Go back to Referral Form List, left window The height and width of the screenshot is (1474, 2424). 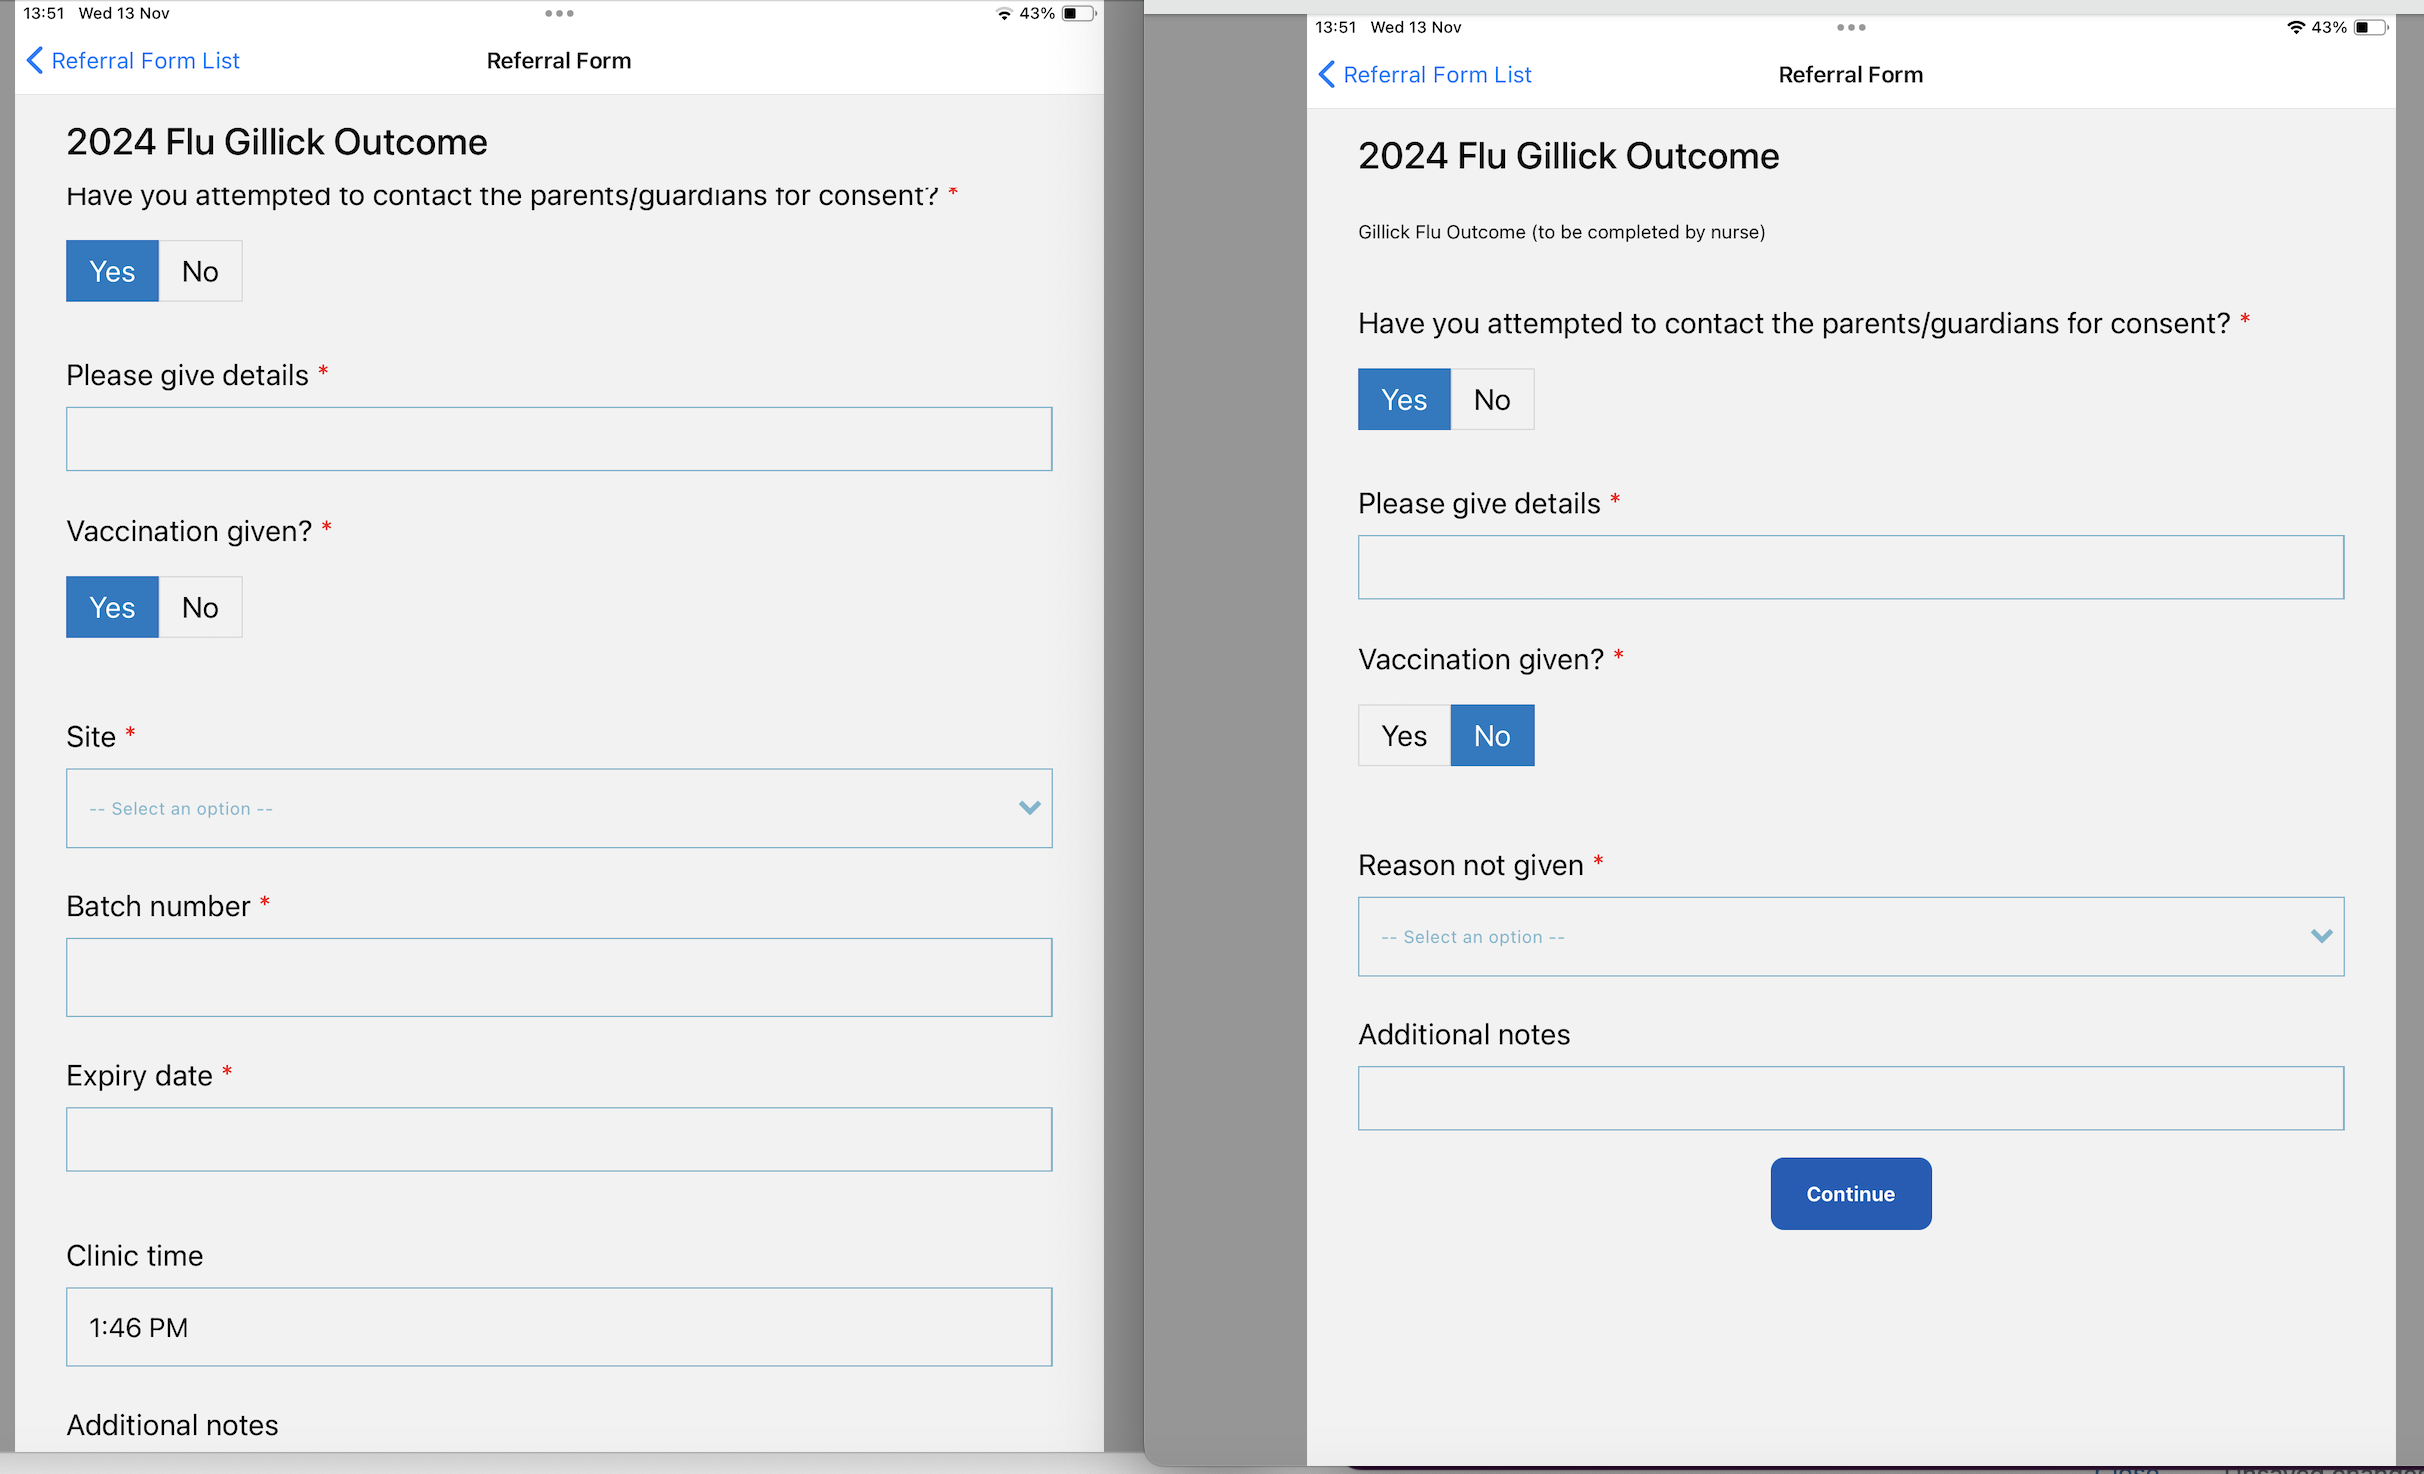(x=145, y=61)
